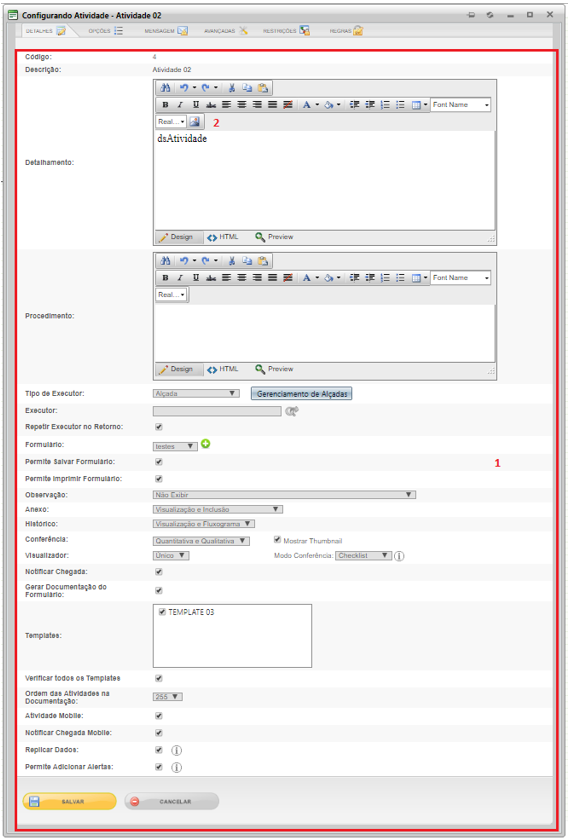
Task: Click Underline icon in Procedimento editor
Action: click(196, 278)
